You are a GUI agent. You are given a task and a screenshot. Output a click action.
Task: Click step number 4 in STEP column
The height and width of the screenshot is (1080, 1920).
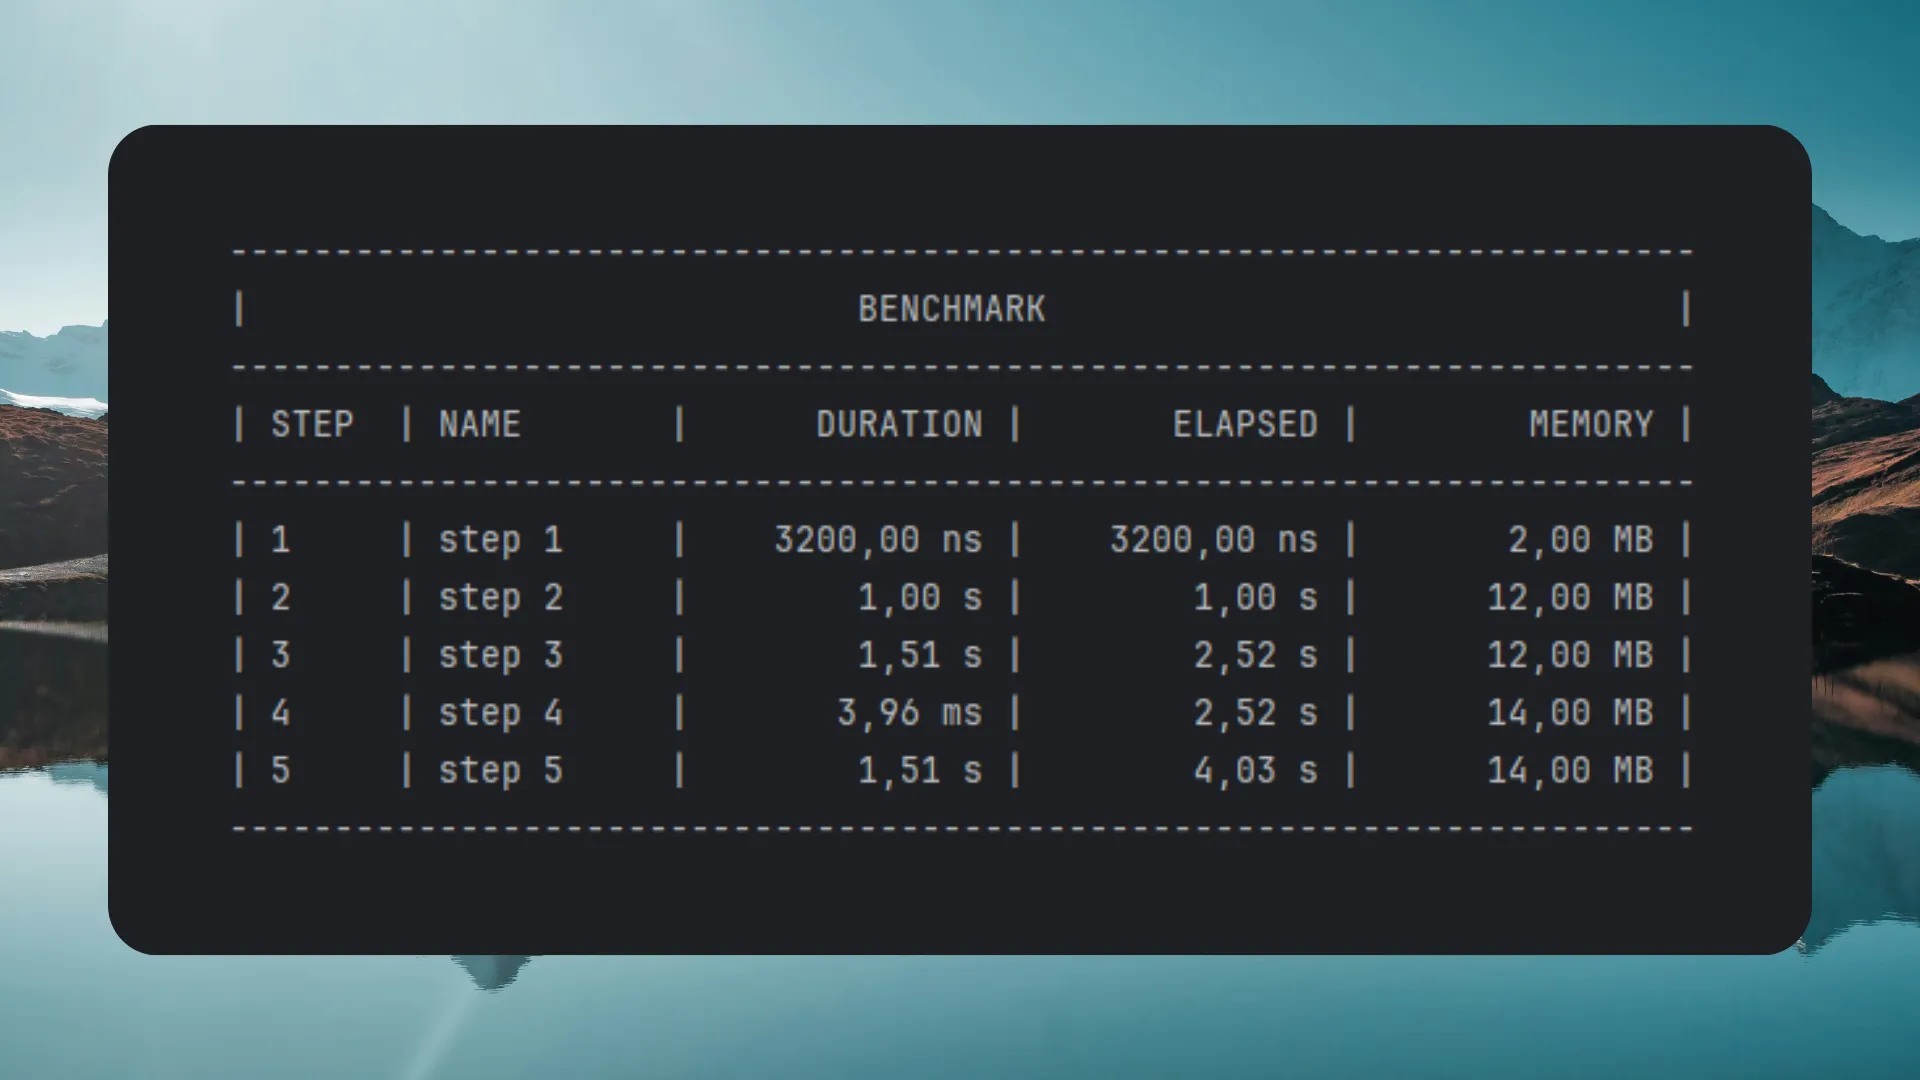click(280, 713)
